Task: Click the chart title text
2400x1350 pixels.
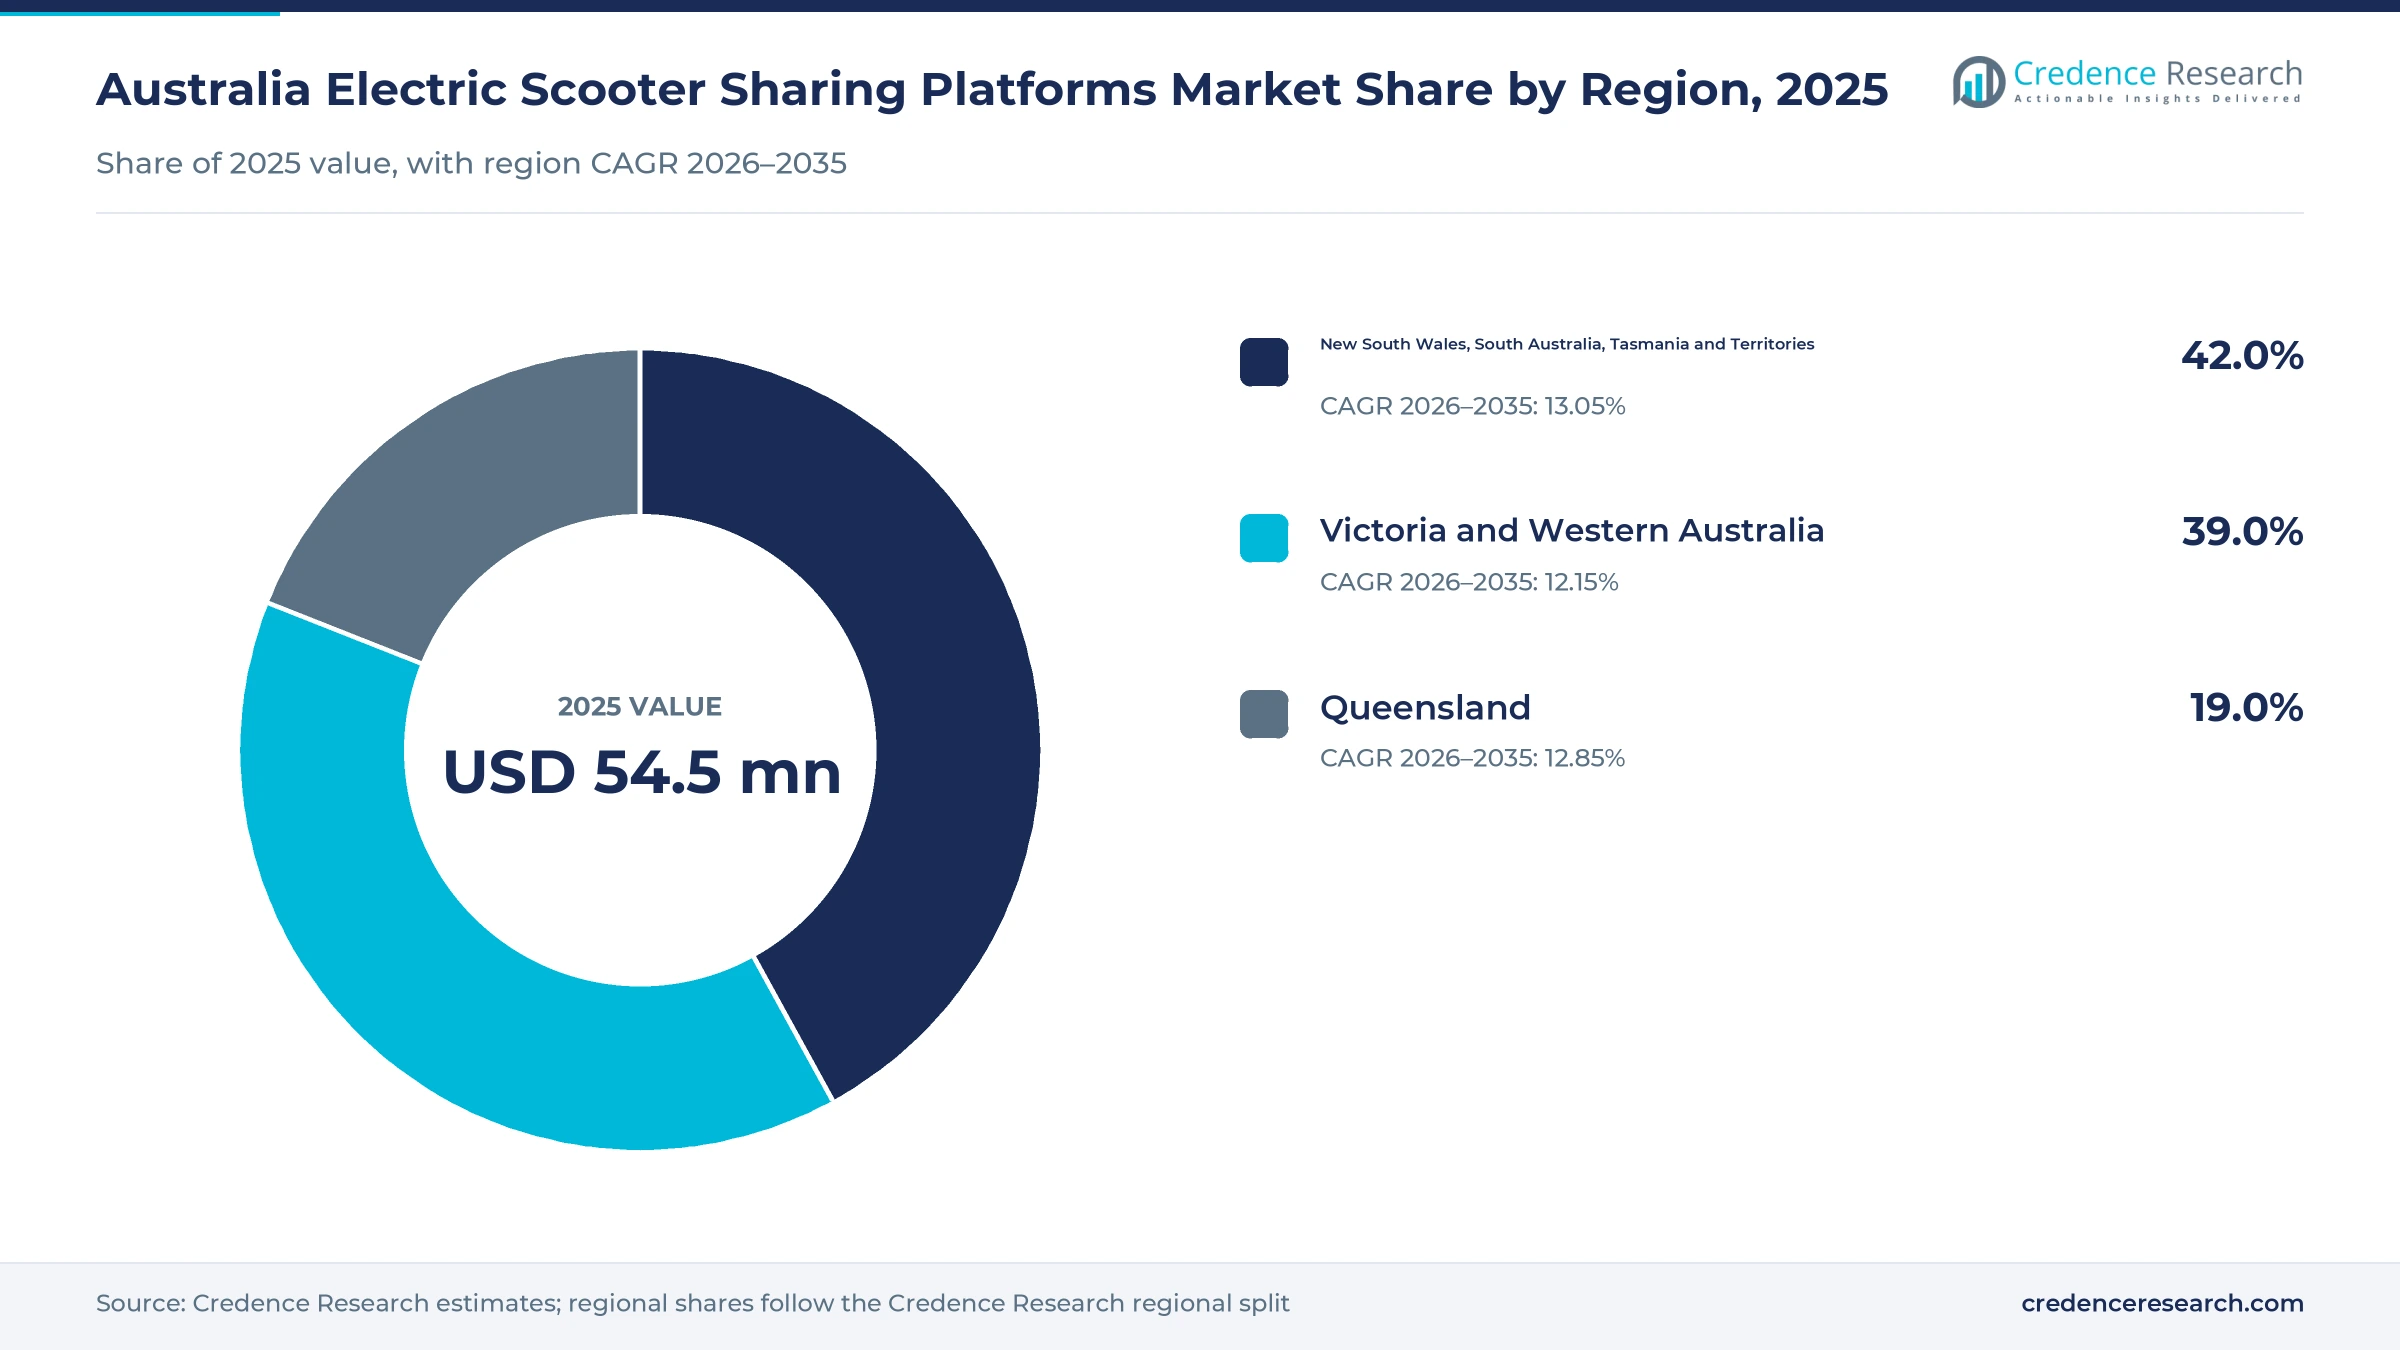Action: [992, 89]
